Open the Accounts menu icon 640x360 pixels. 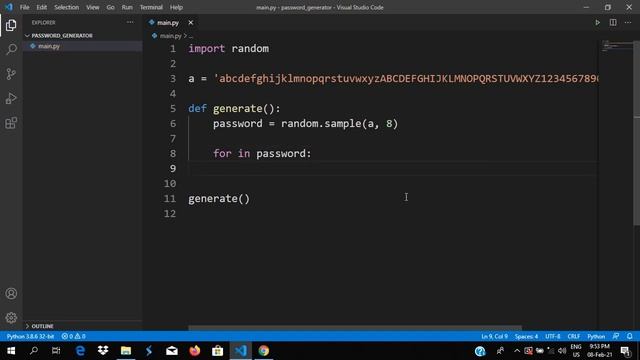[x=11, y=293]
